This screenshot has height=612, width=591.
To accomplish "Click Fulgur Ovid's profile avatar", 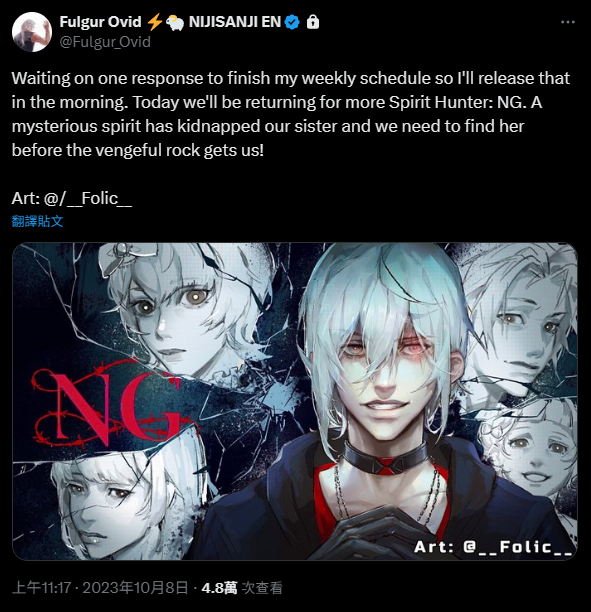I will pos(32,32).
